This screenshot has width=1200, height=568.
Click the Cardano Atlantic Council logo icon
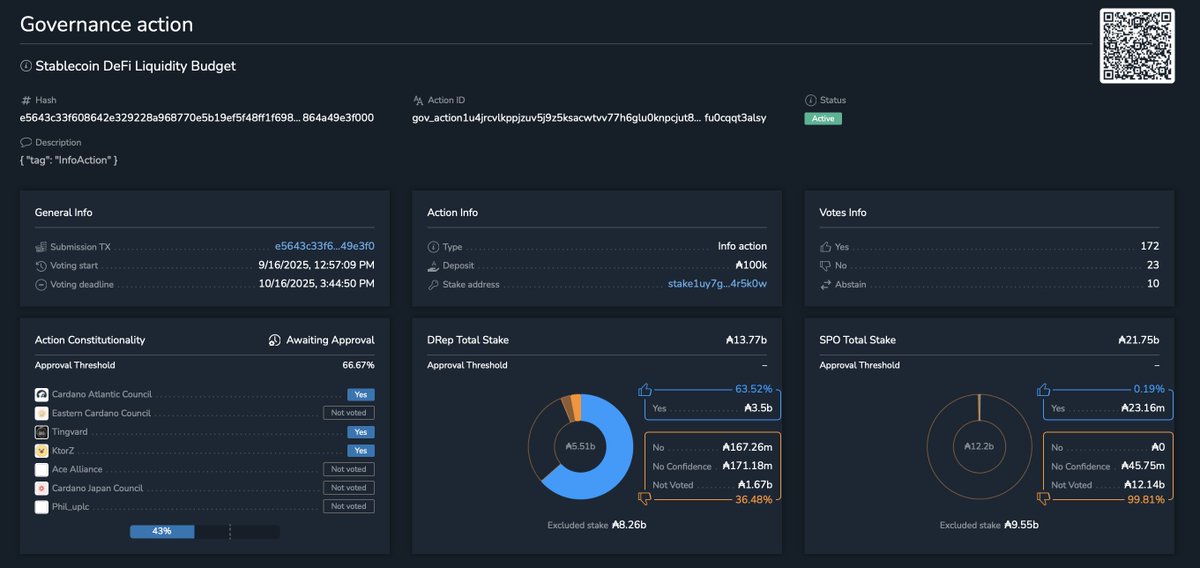[42, 395]
